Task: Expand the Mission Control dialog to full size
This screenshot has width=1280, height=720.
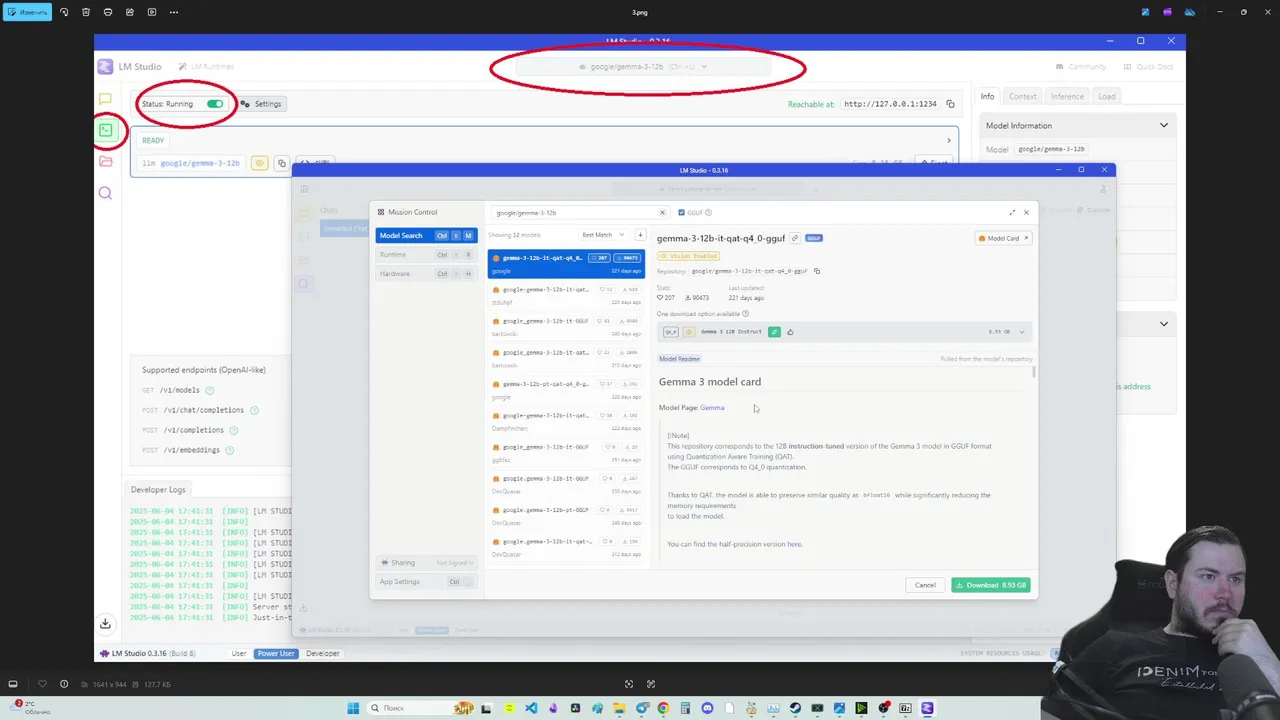Action: point(1012,212)
